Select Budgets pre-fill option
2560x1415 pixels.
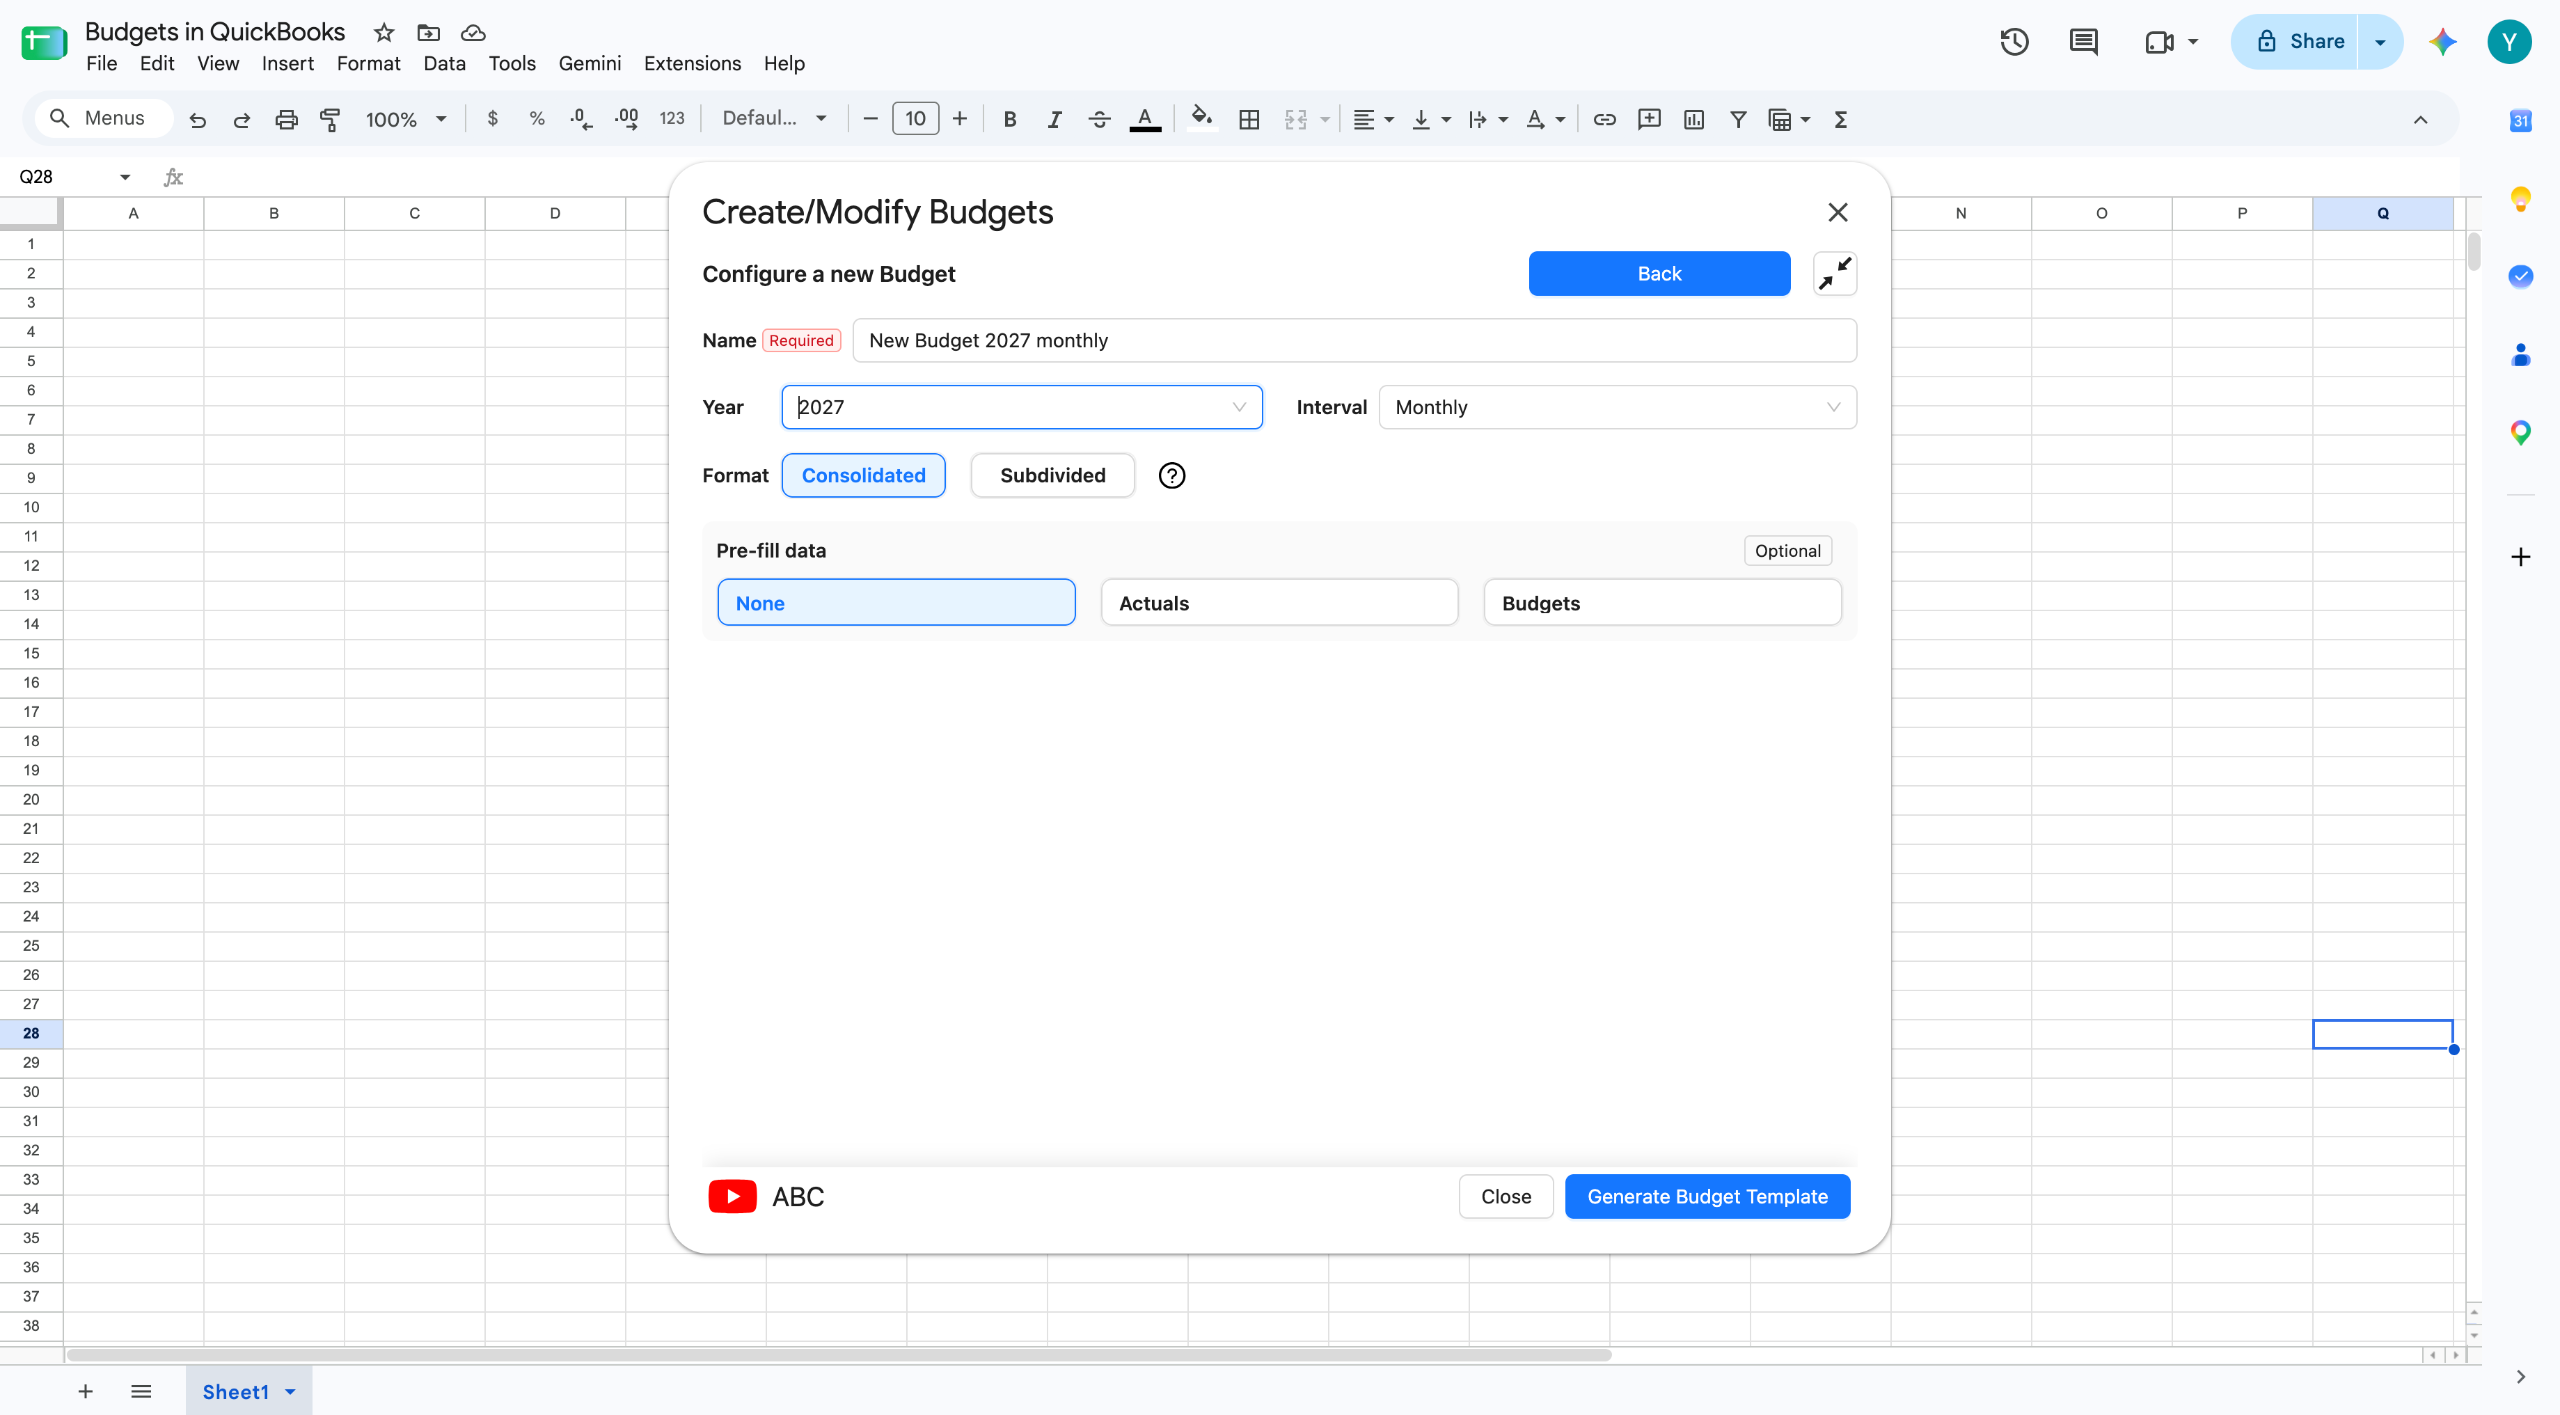[1662, 603]
